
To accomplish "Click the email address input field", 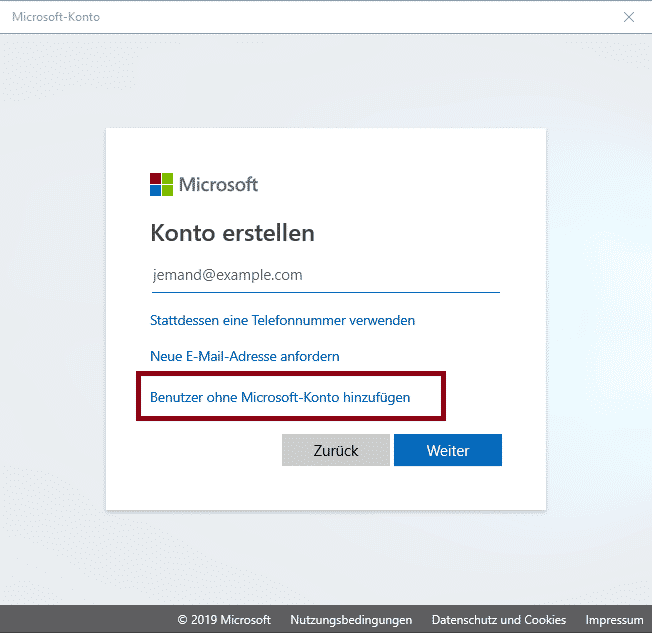I will coord(326,275).
